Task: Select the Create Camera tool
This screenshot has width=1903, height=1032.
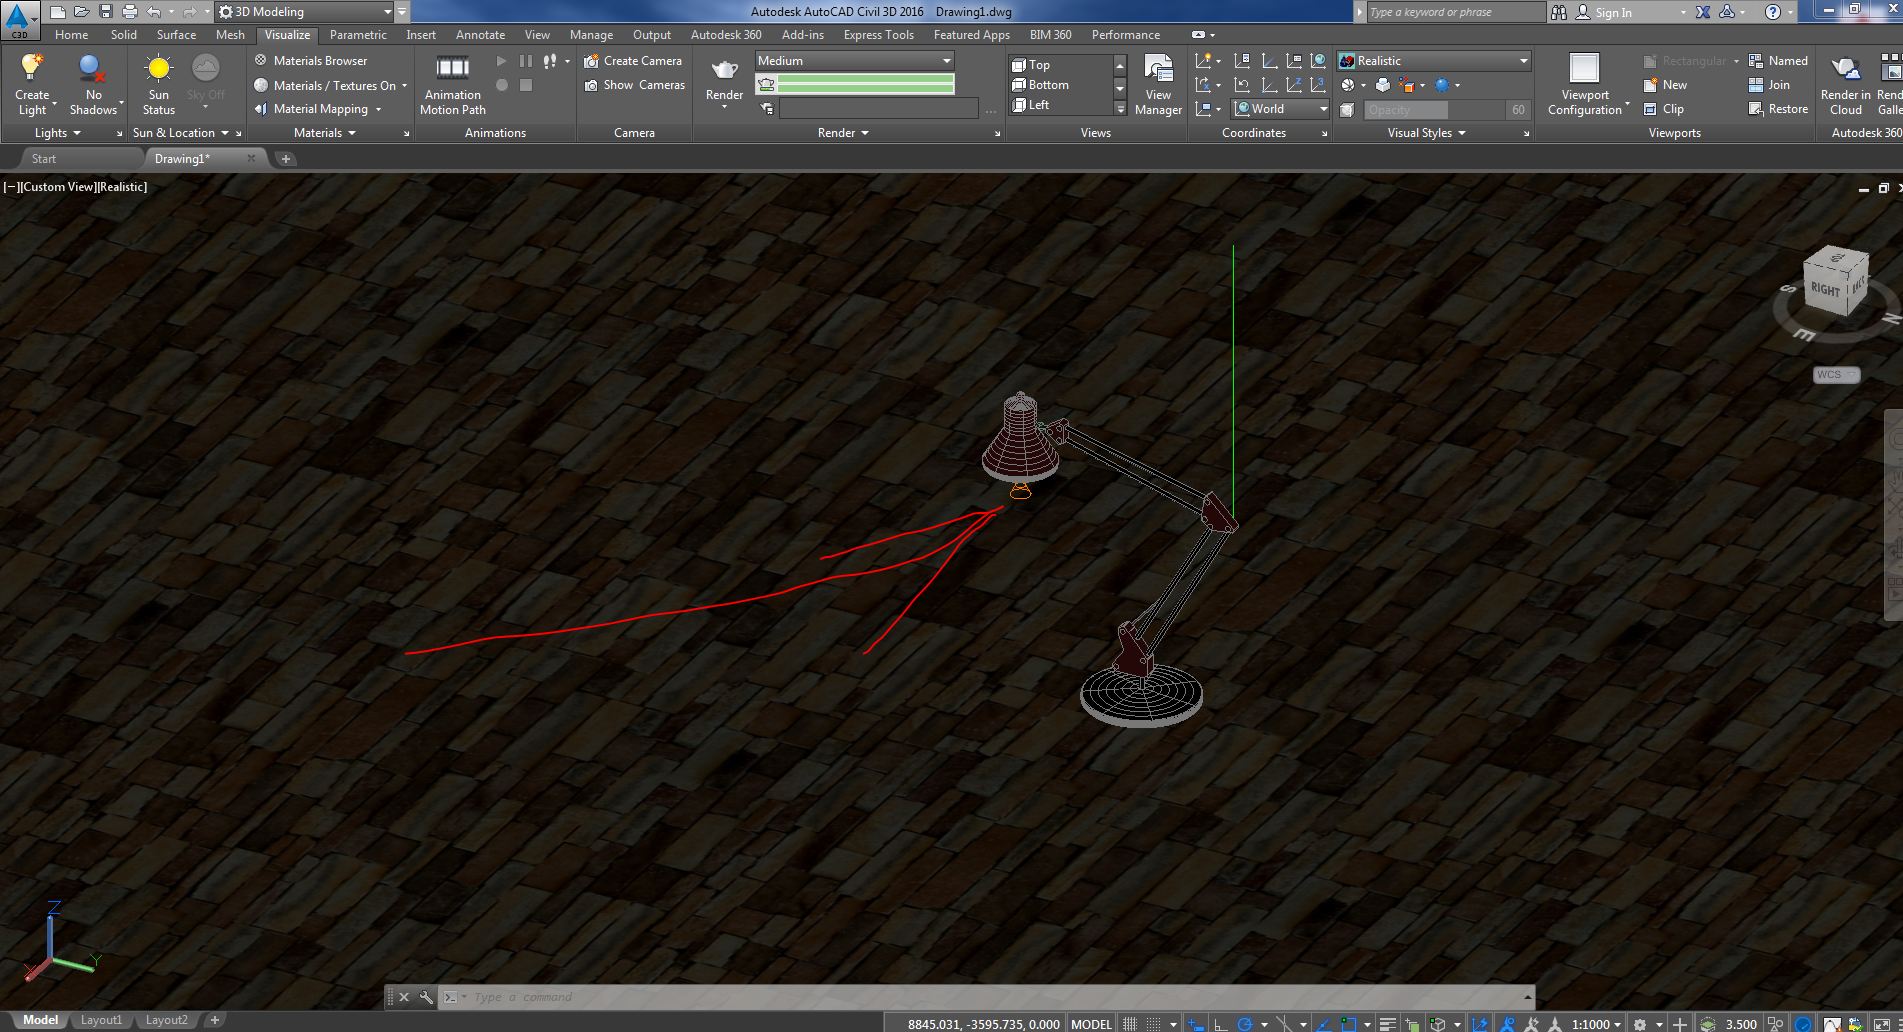Action: tap(634, 60)
